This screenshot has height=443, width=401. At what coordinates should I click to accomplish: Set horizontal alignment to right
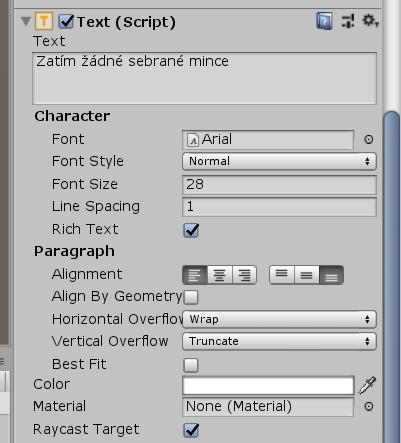[x=244, y=275]
